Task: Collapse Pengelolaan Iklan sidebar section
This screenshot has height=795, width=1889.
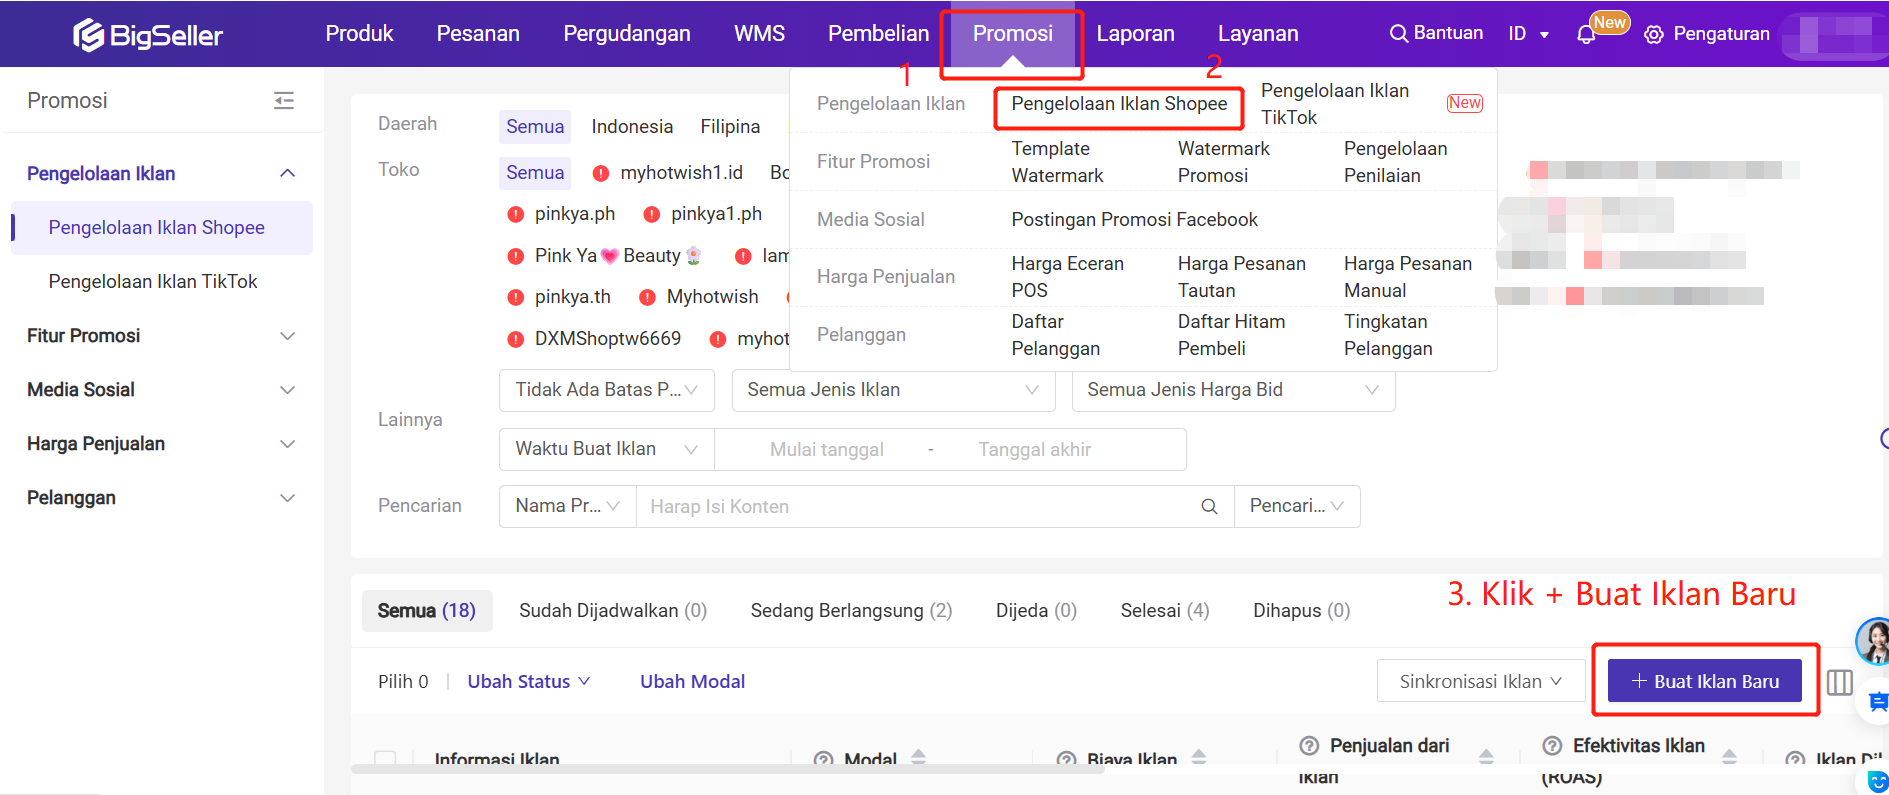Action: point(287,173)
